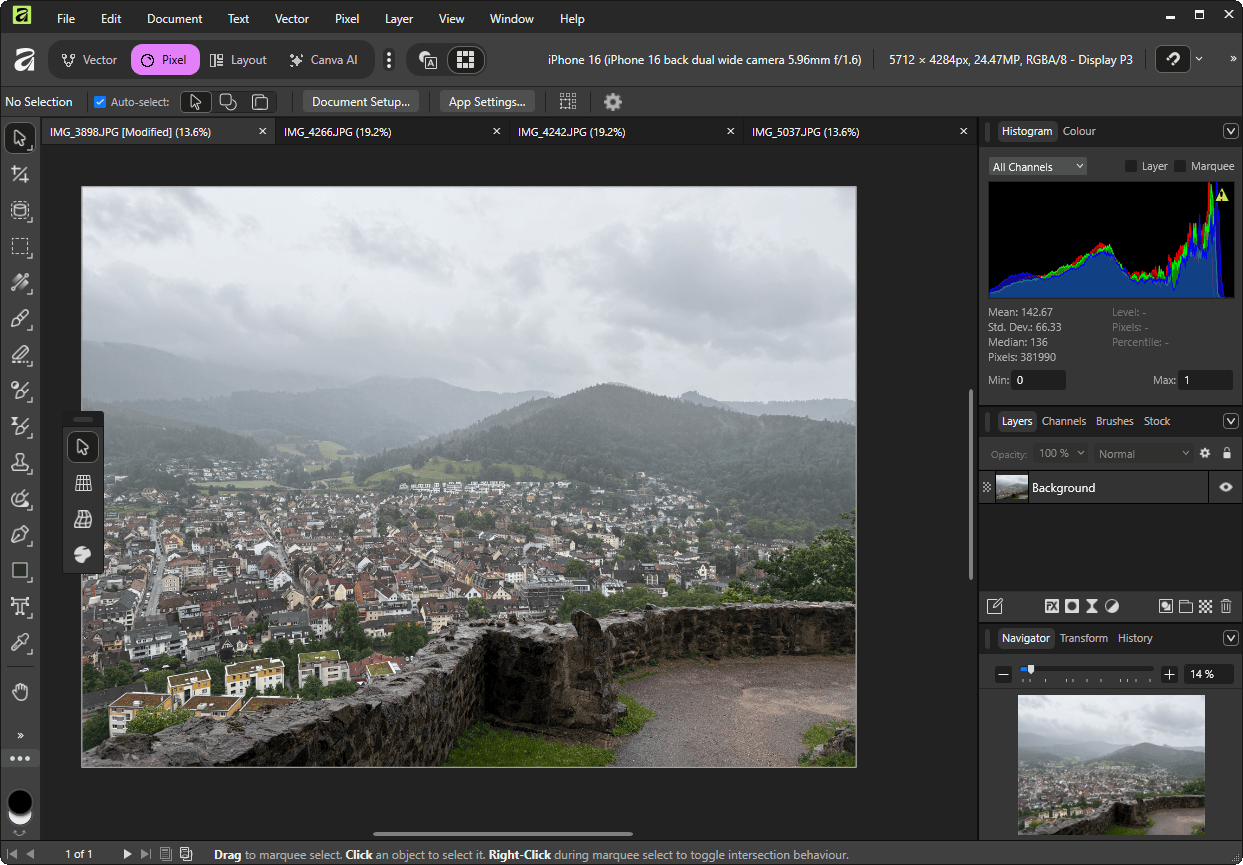Uncheck the Auto-select checkbox
The image size is (1243, 865).
[100, 102]
